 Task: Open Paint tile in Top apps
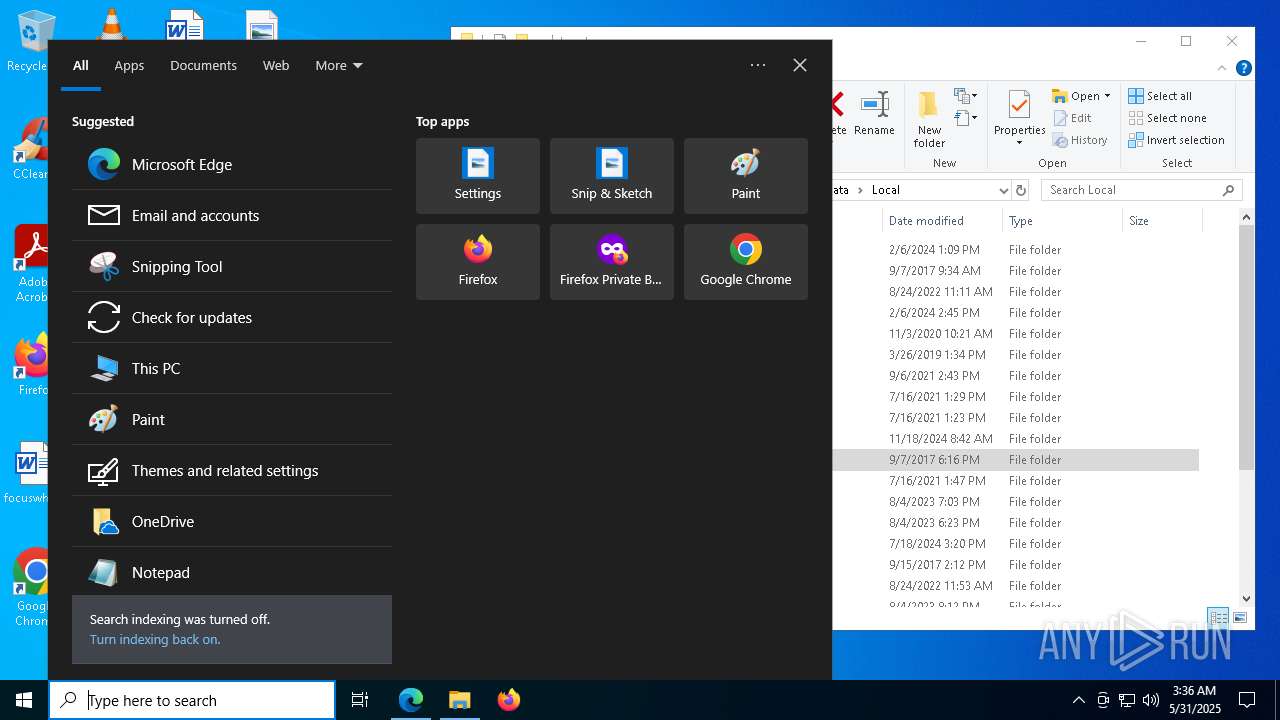click(x=746, y=176)
